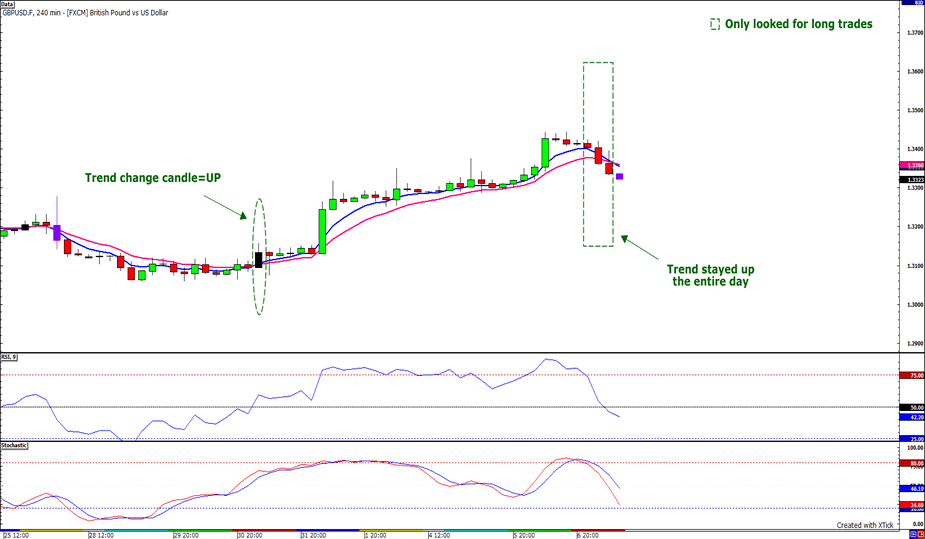Click the 28 12:00 time axis label
Viewport: 925px width, 539px height.
tap(100, 535)
